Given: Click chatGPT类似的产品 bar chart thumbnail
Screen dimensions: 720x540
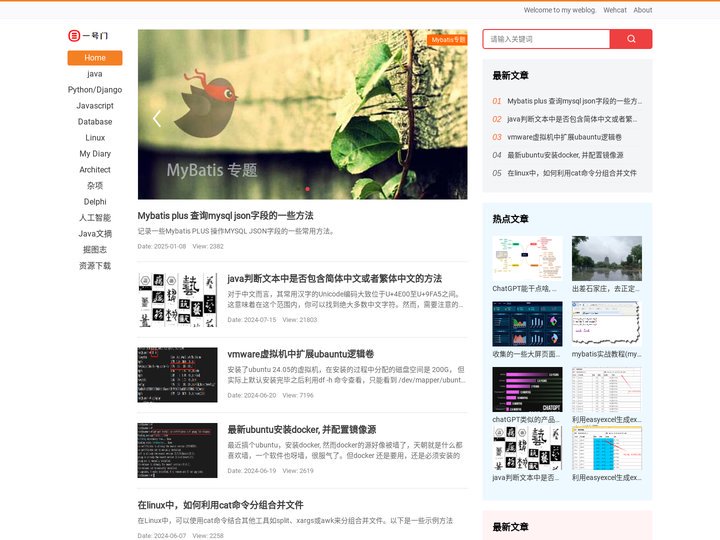Looking at the screenshot, I should coord(527,389).
